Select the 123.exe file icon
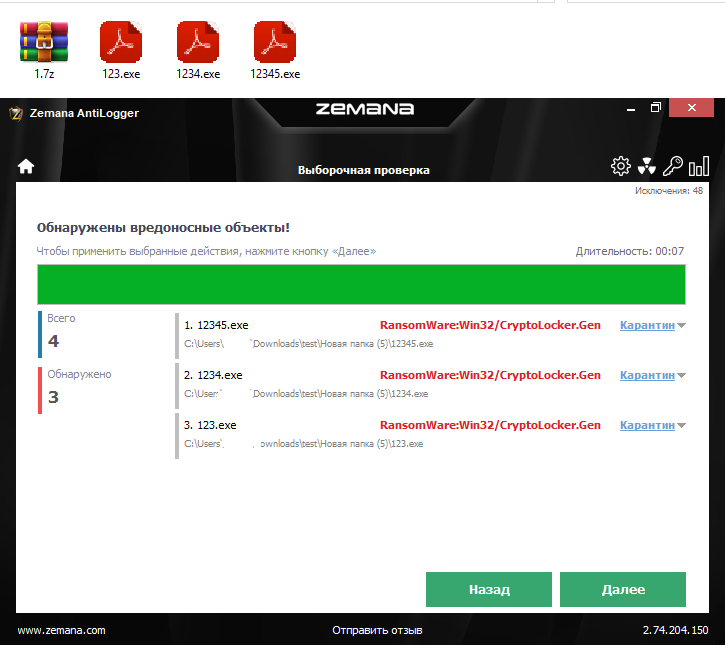 [121, 42]
